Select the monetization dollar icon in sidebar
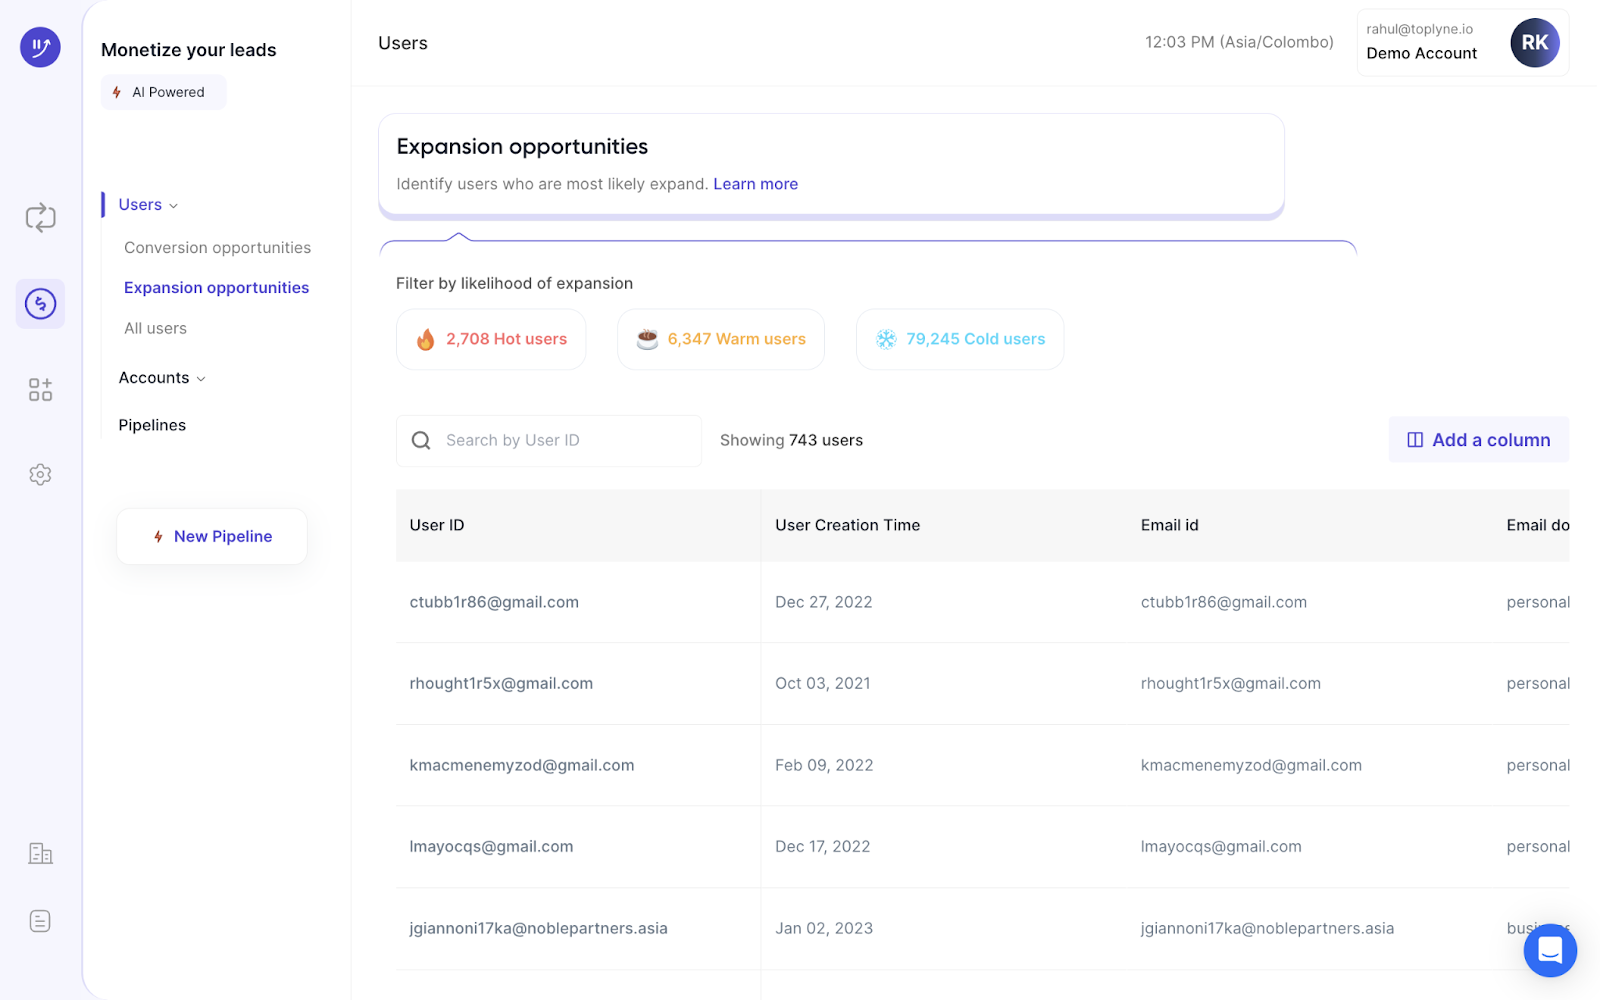This screenshot has width=1600, height=1000. 40,304
